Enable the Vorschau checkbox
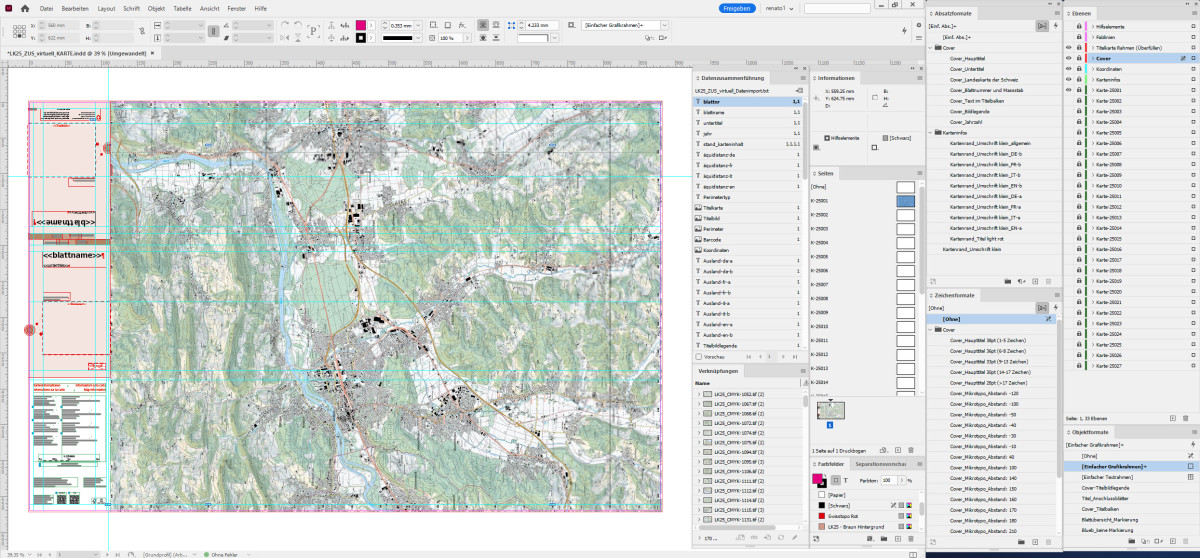Viewport: 1200px width, 558px height. click(x=698, y=357)
